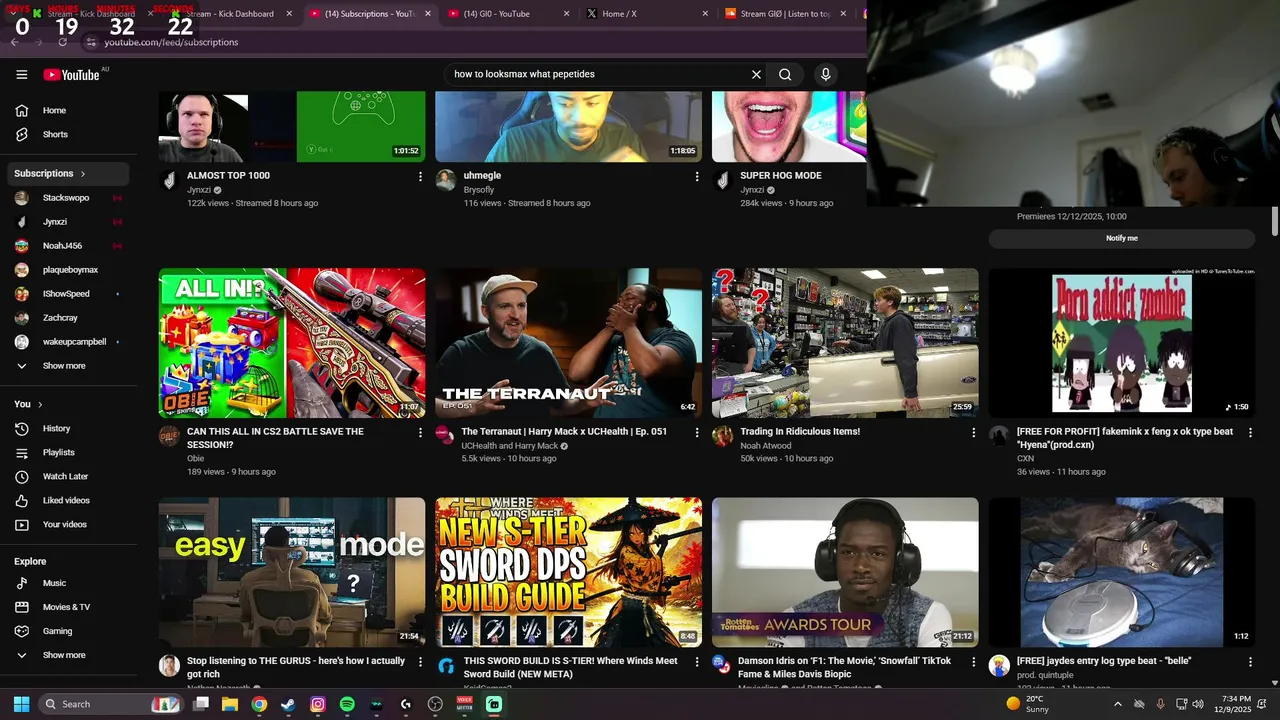
Task: Click the magnifying glass search button
Action: coord(785,74)
